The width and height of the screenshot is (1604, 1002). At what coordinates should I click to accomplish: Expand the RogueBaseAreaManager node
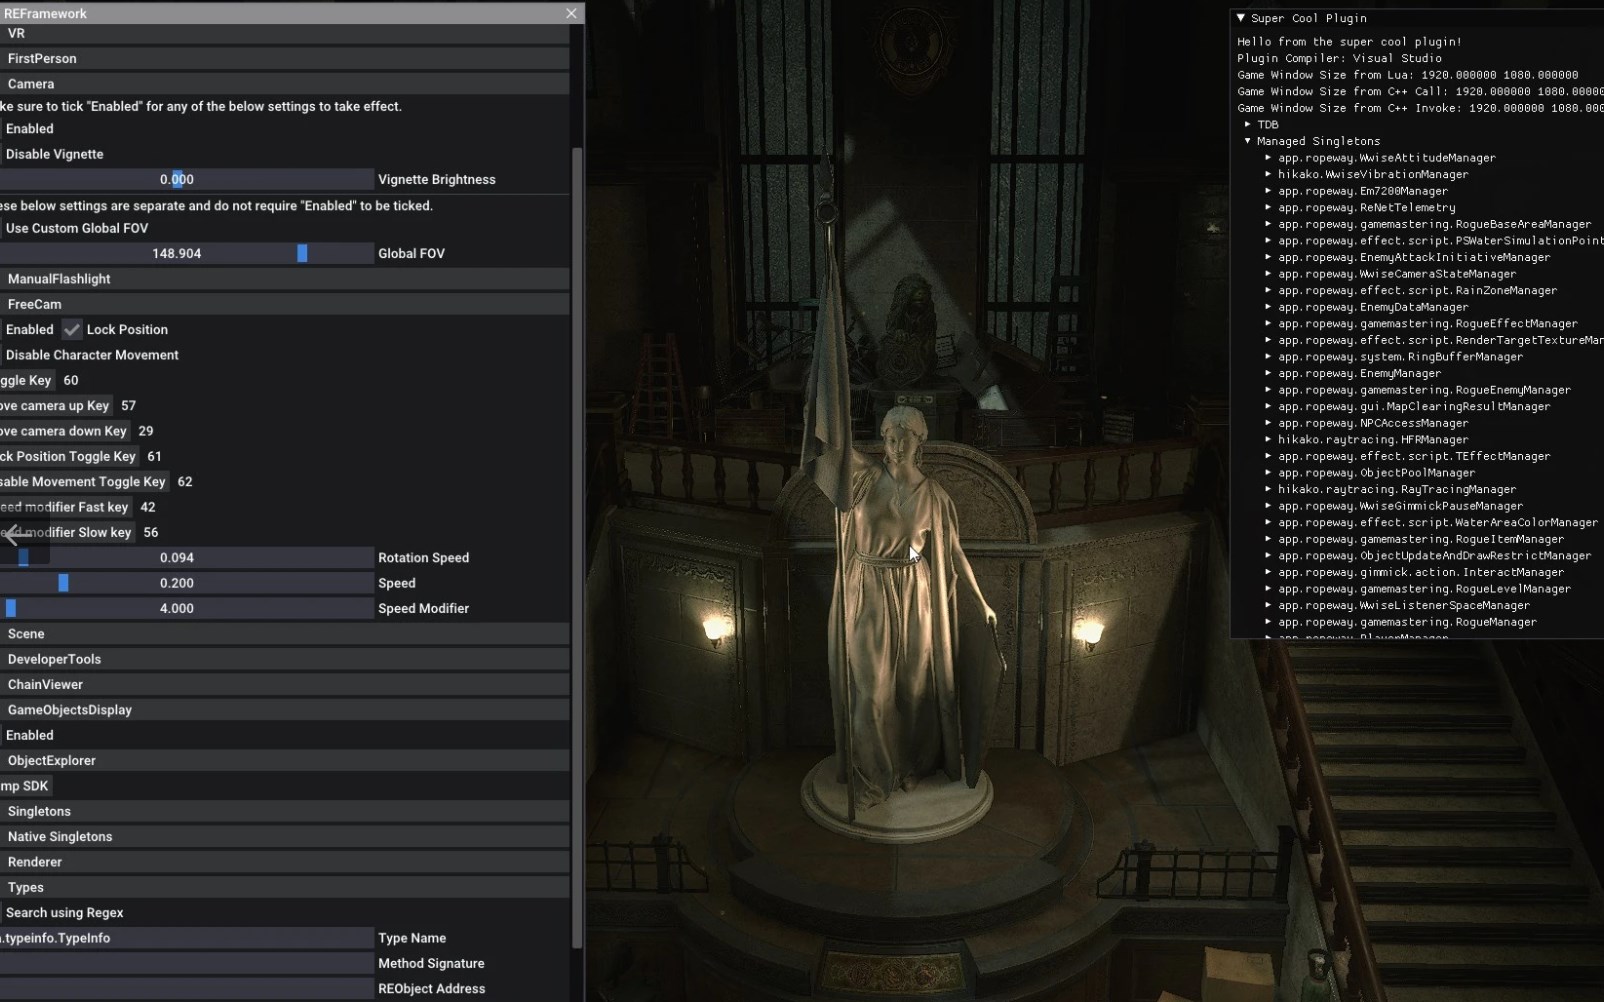point(1268,224)
